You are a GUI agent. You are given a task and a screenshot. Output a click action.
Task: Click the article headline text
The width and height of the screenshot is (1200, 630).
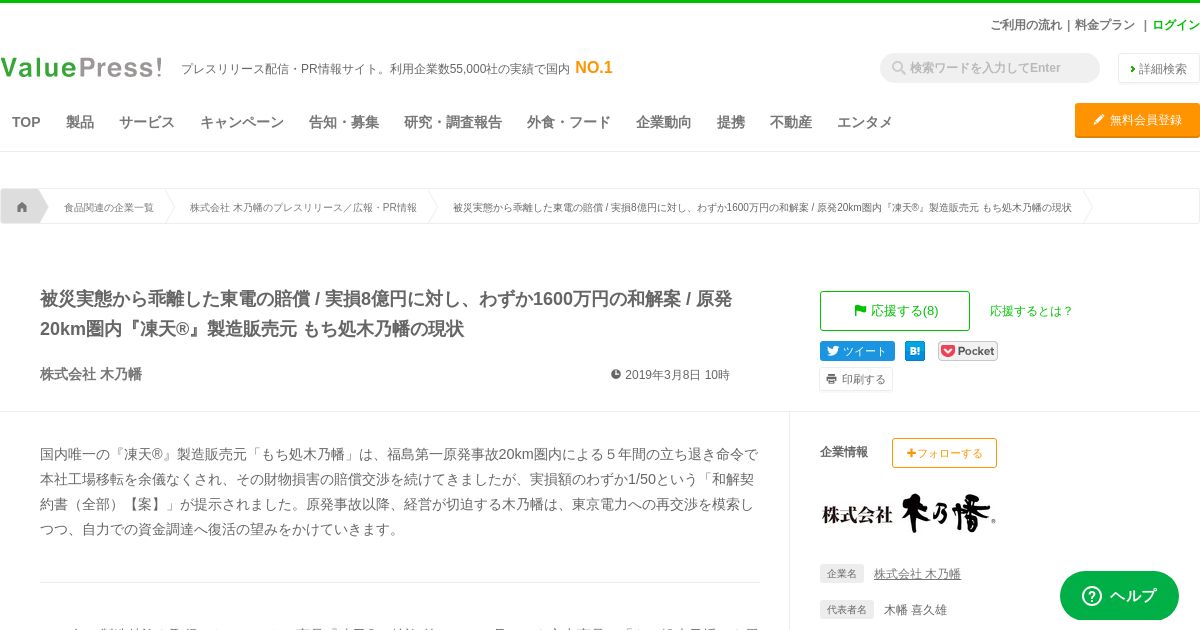tap(386, 314)
